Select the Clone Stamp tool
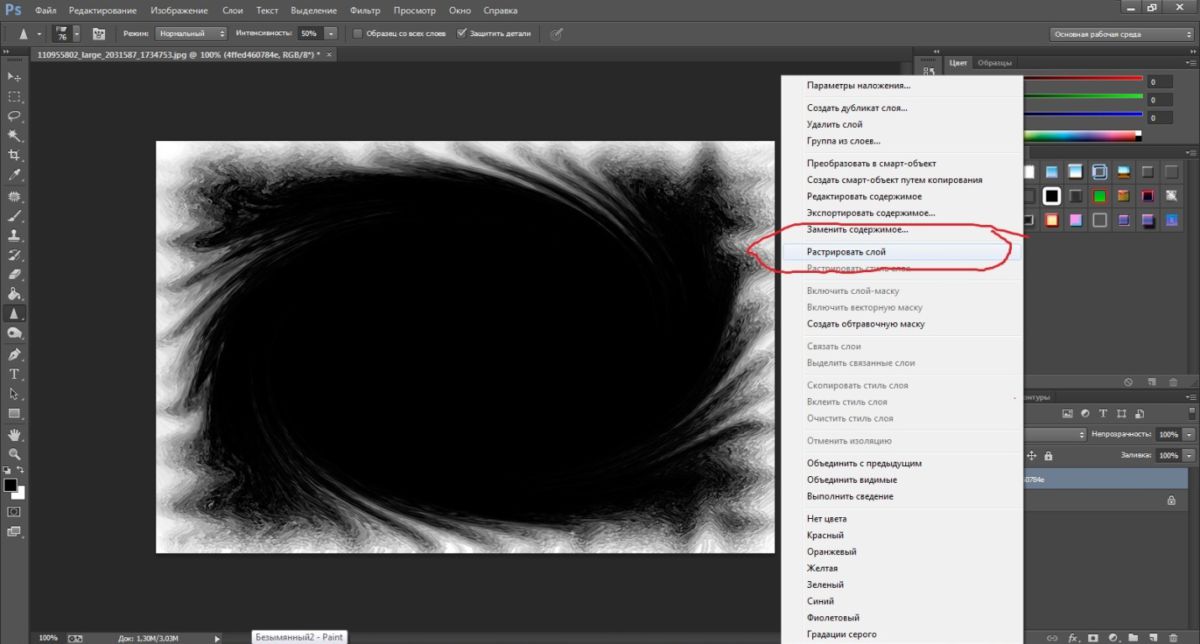 (x=14, y=235)
